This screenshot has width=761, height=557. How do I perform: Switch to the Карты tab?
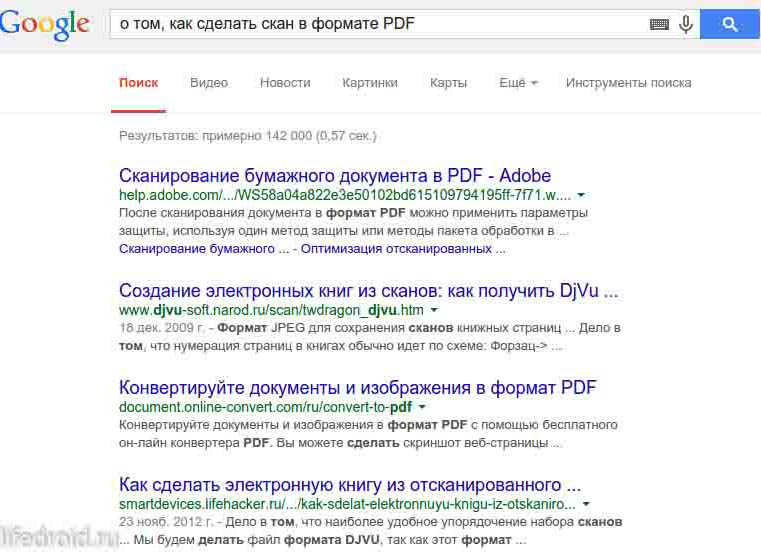[448, 83]
